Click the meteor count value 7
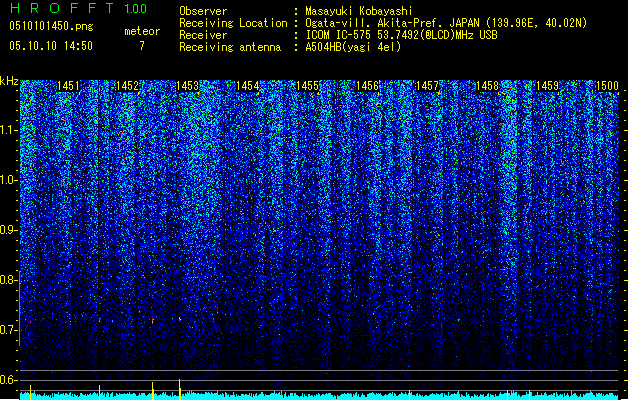This screenshot has height=400, width=629. [x=142, y=46]
